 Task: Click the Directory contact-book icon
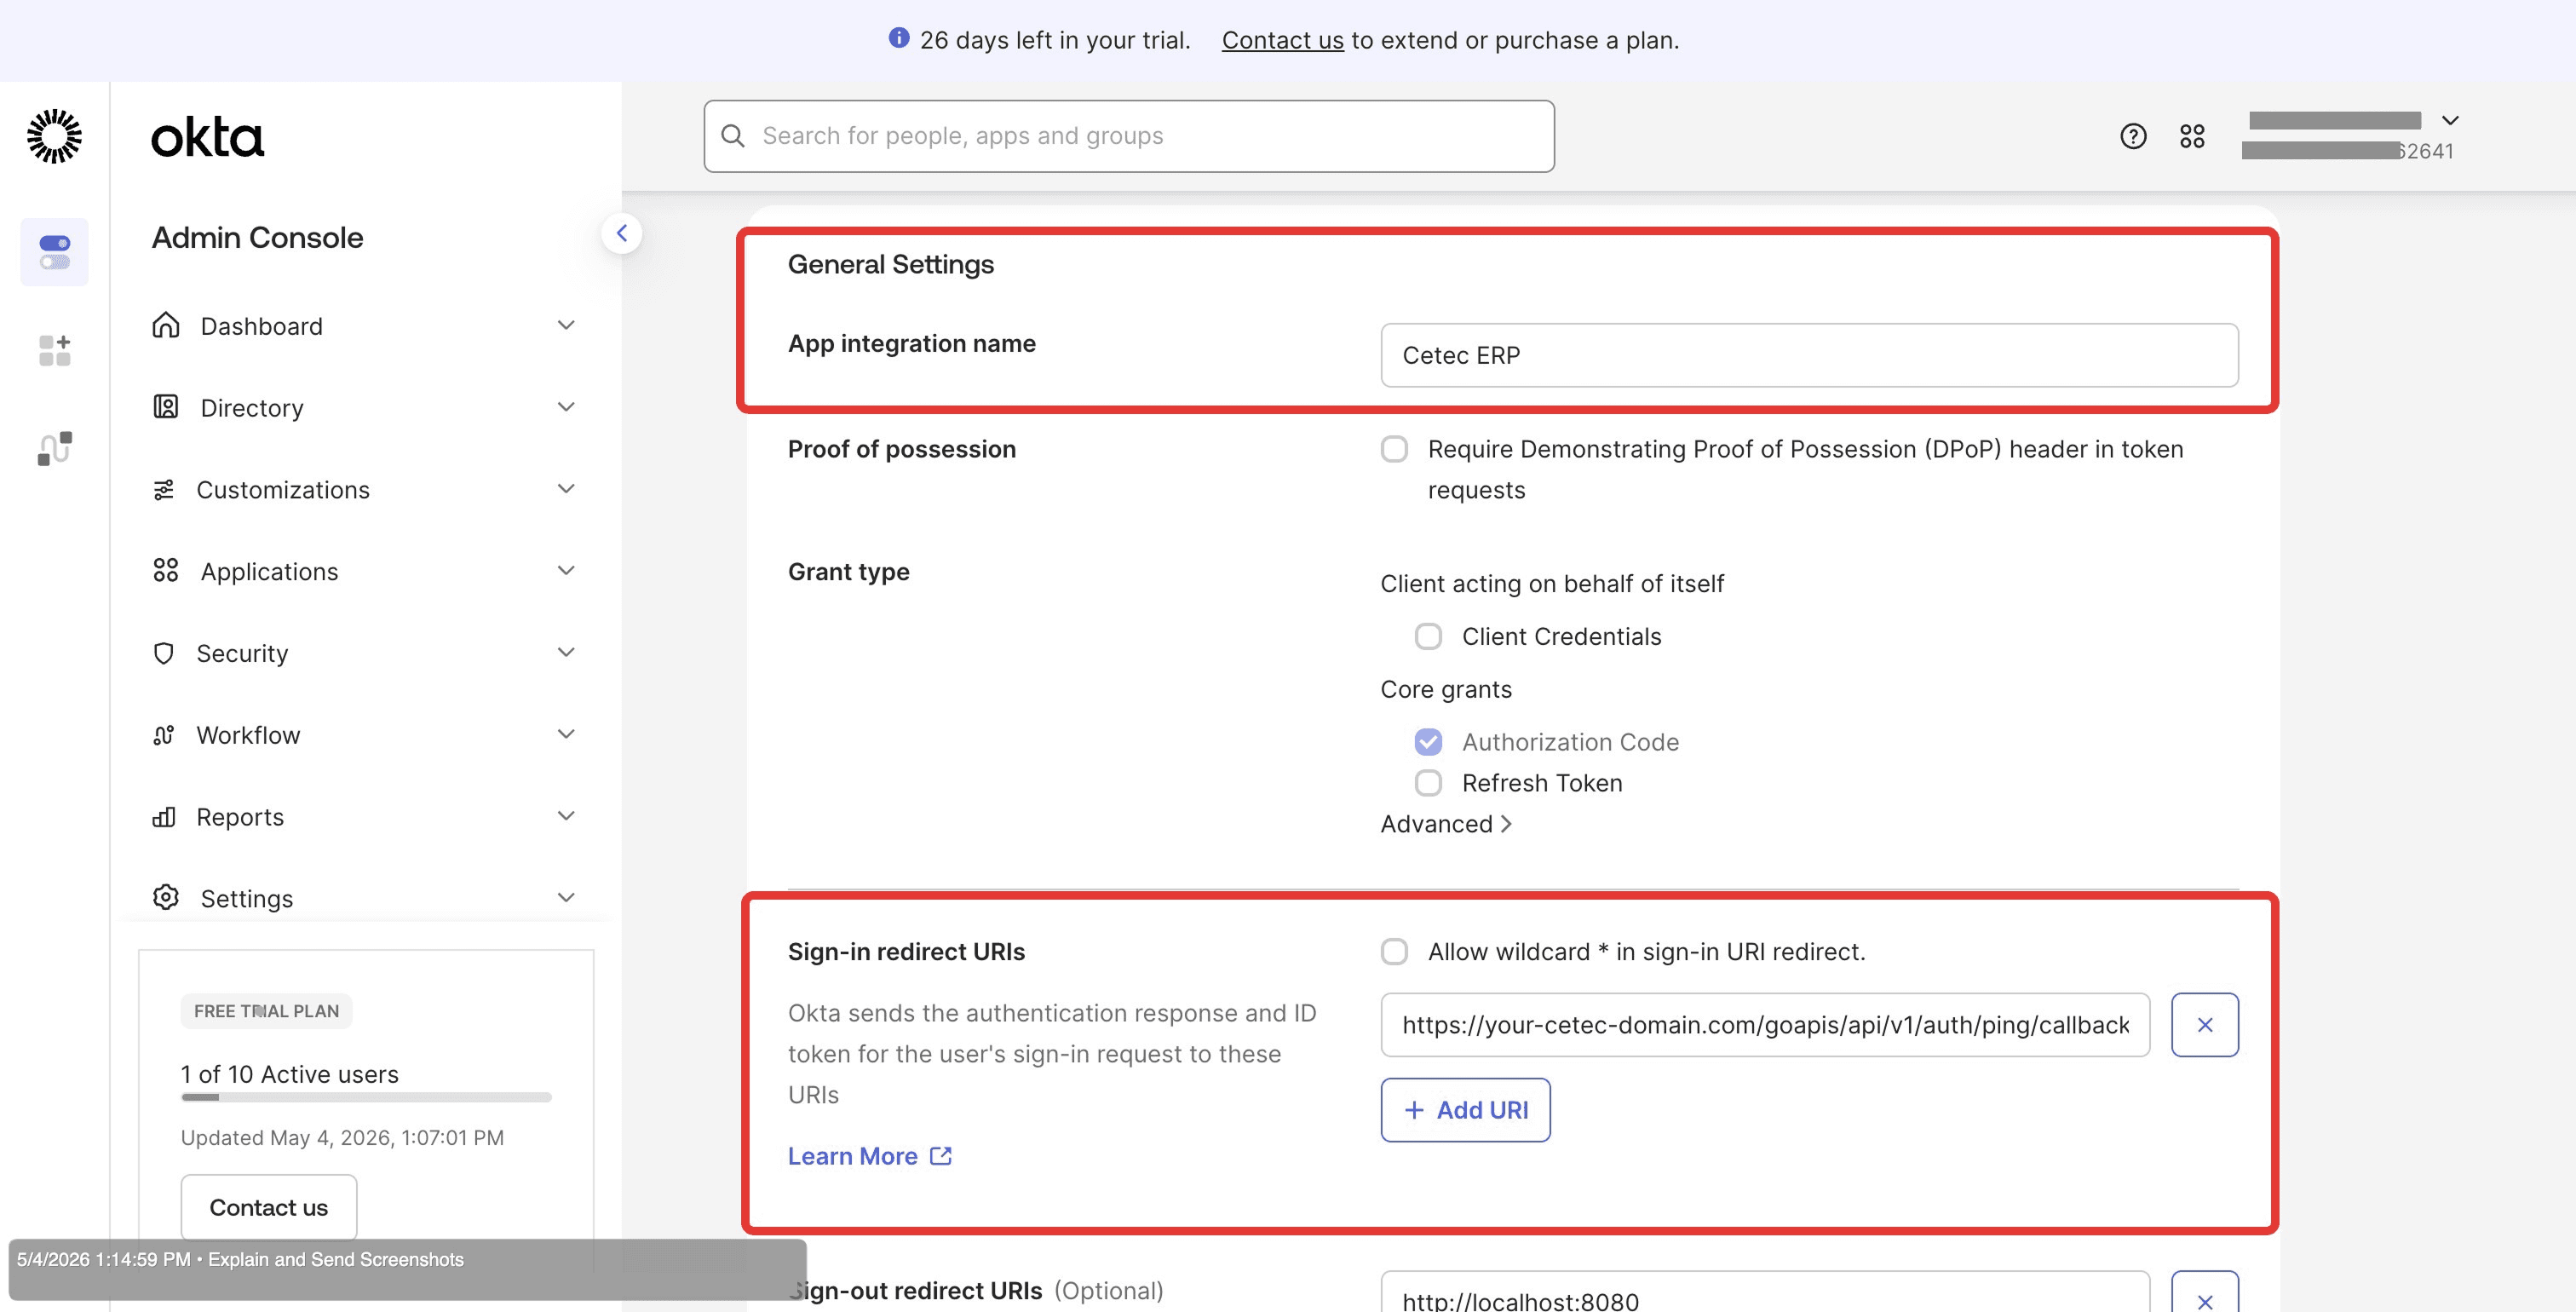coord(165,407)
